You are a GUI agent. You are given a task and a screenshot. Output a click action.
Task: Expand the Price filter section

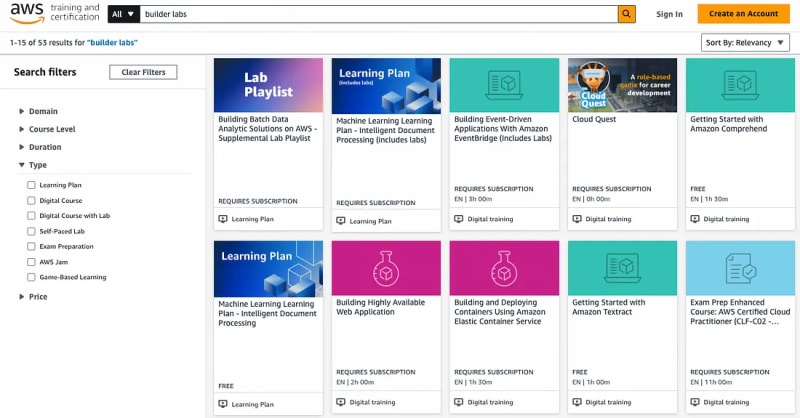[x=33, y=297]
